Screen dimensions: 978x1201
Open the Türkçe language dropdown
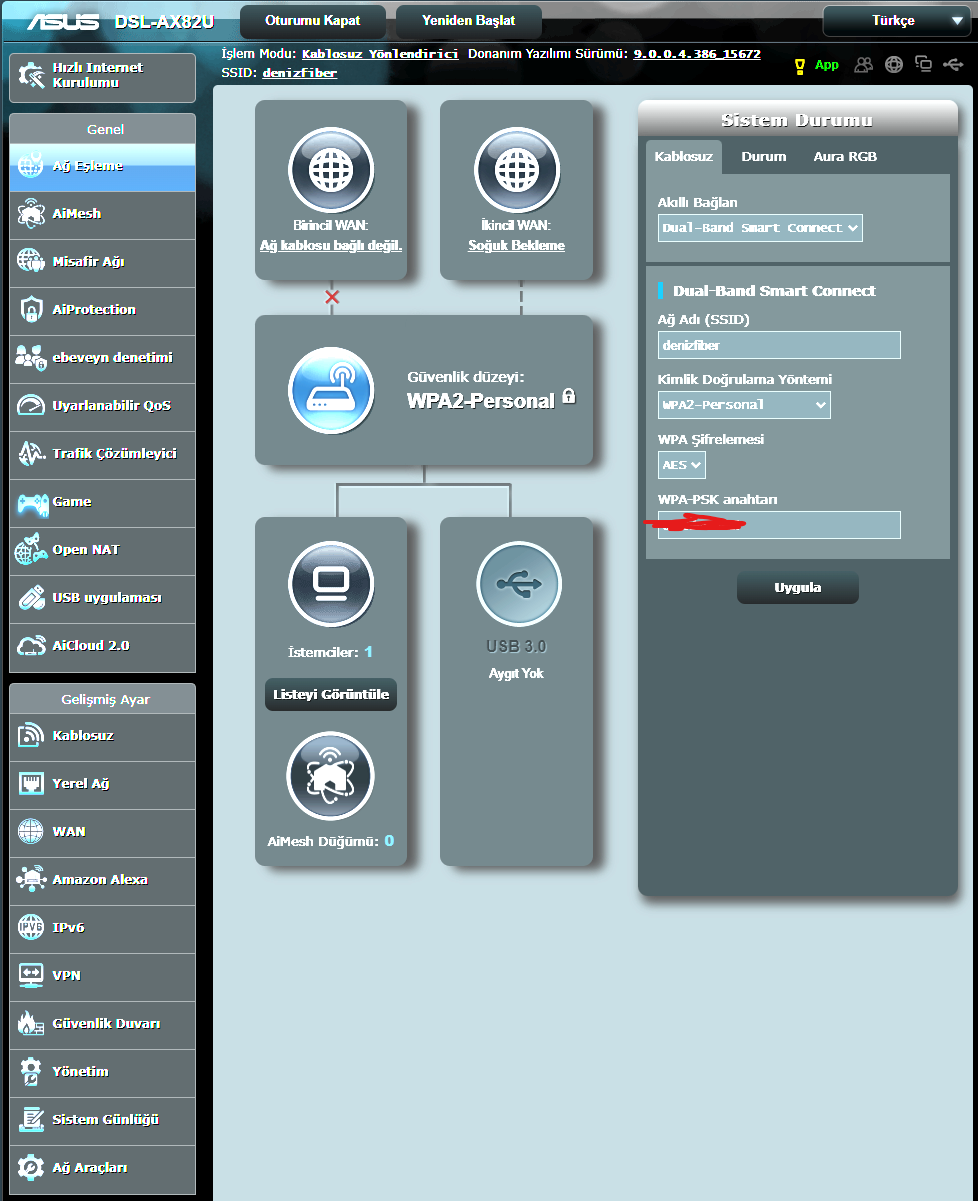pyautogui.click(x=895, y=21)
